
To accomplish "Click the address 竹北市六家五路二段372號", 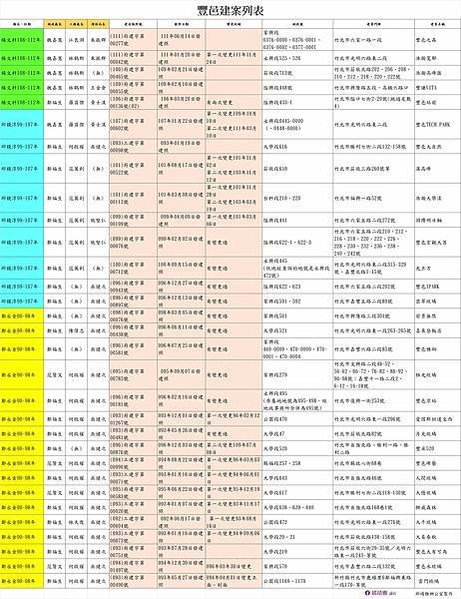I will [365, 220].
